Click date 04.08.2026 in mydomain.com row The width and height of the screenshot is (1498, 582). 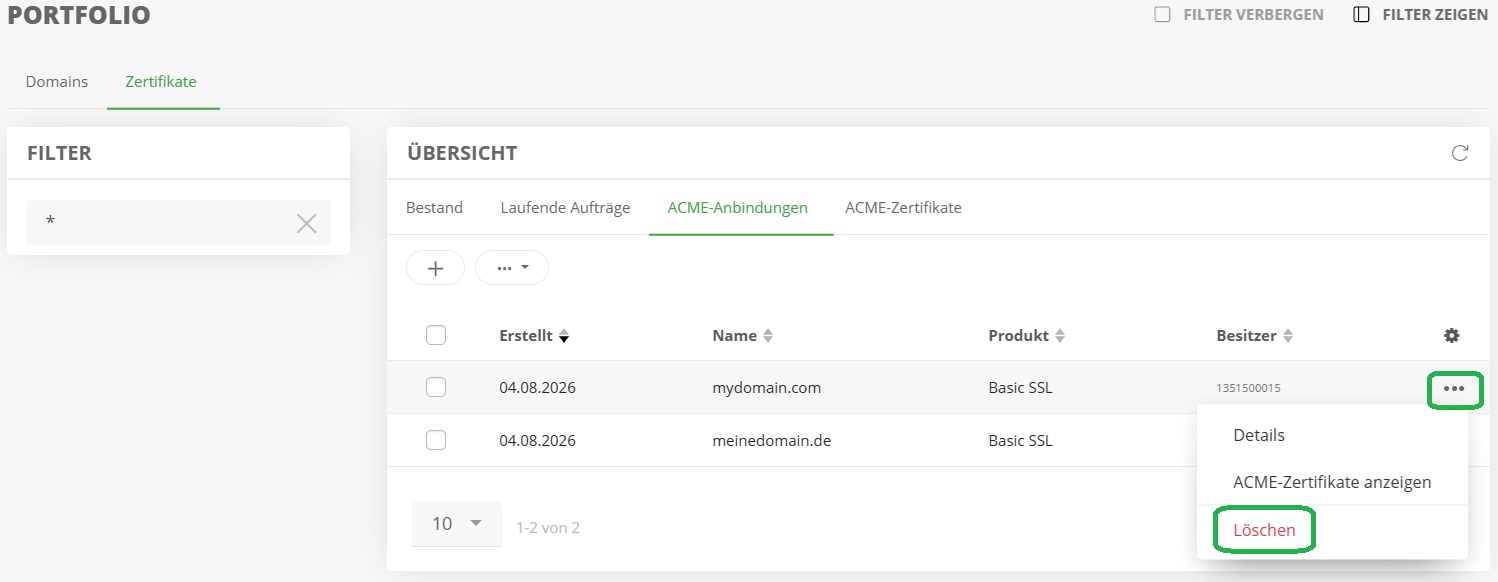pyautogui.click(x=538, y=388)
